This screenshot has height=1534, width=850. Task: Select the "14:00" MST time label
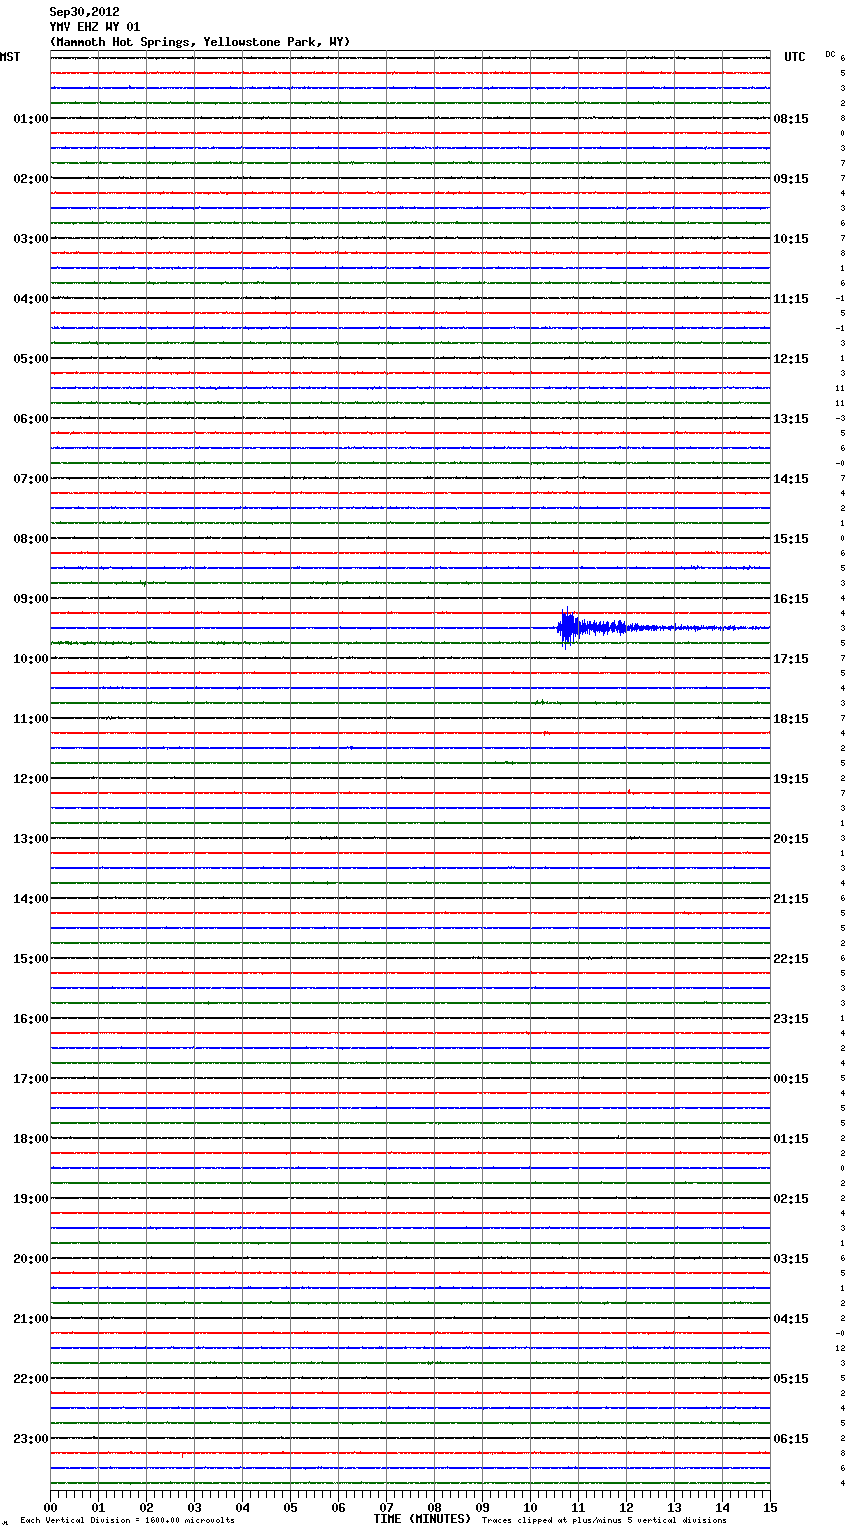[x=31, y=899]
